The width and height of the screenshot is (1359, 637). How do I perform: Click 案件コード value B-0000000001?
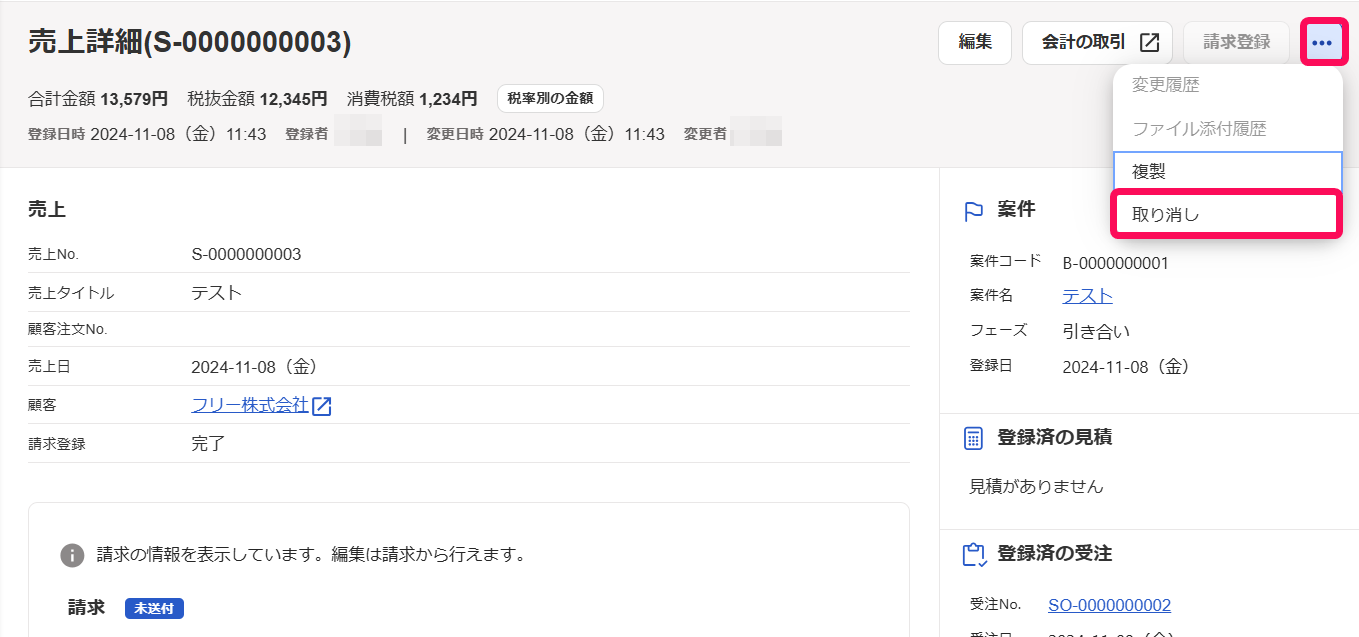pos(1115,264)
